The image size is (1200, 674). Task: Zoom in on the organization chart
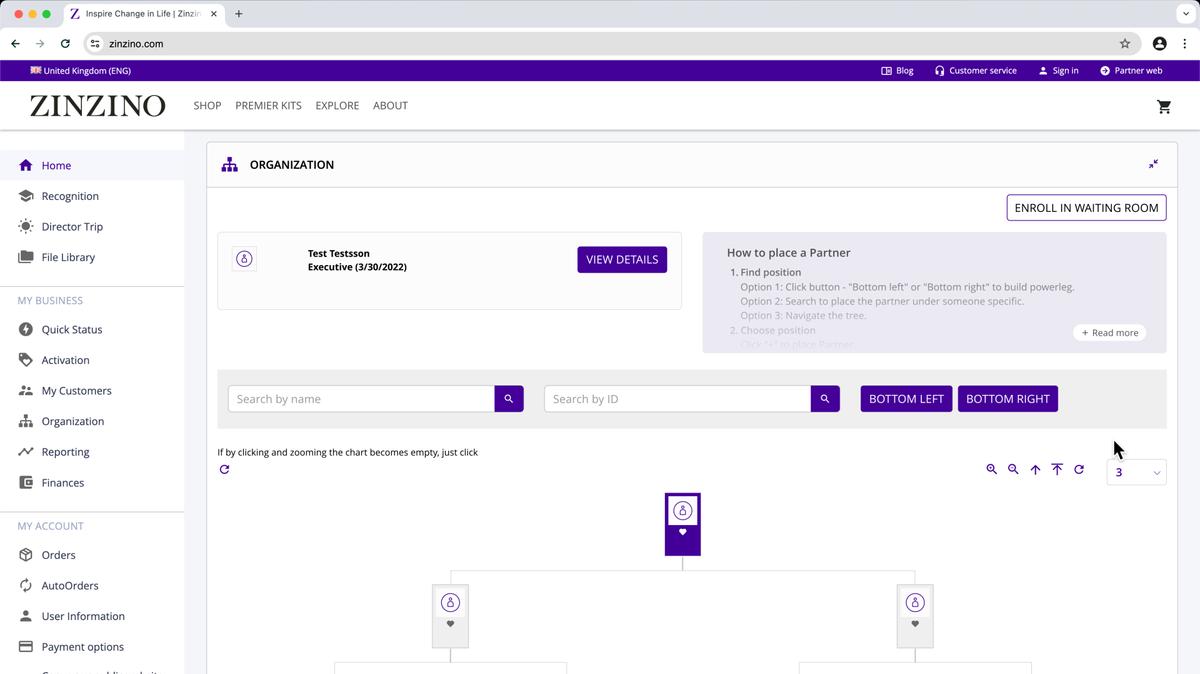pos(991,469)
